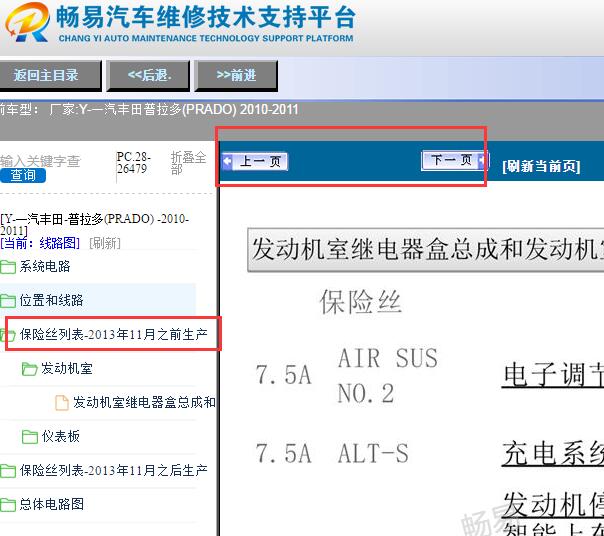Expand 位置和线路 folder
This screenshot has width=604, height=536.
pyautogui.click(x=52, y=300)
